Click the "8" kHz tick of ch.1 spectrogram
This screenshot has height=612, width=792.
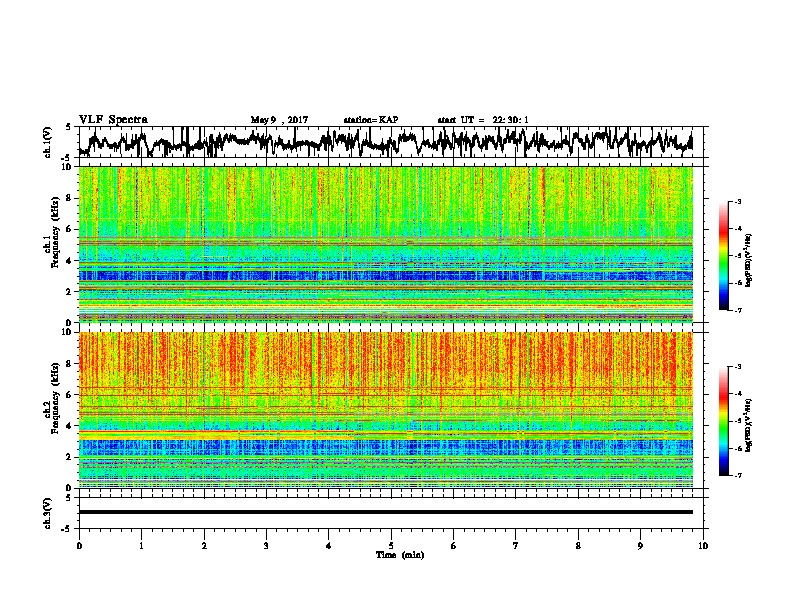click(70, 198)
